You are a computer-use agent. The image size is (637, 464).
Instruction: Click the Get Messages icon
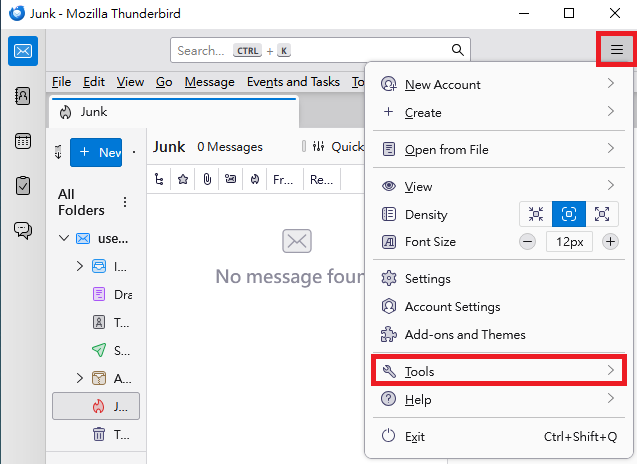coord(58,152)
